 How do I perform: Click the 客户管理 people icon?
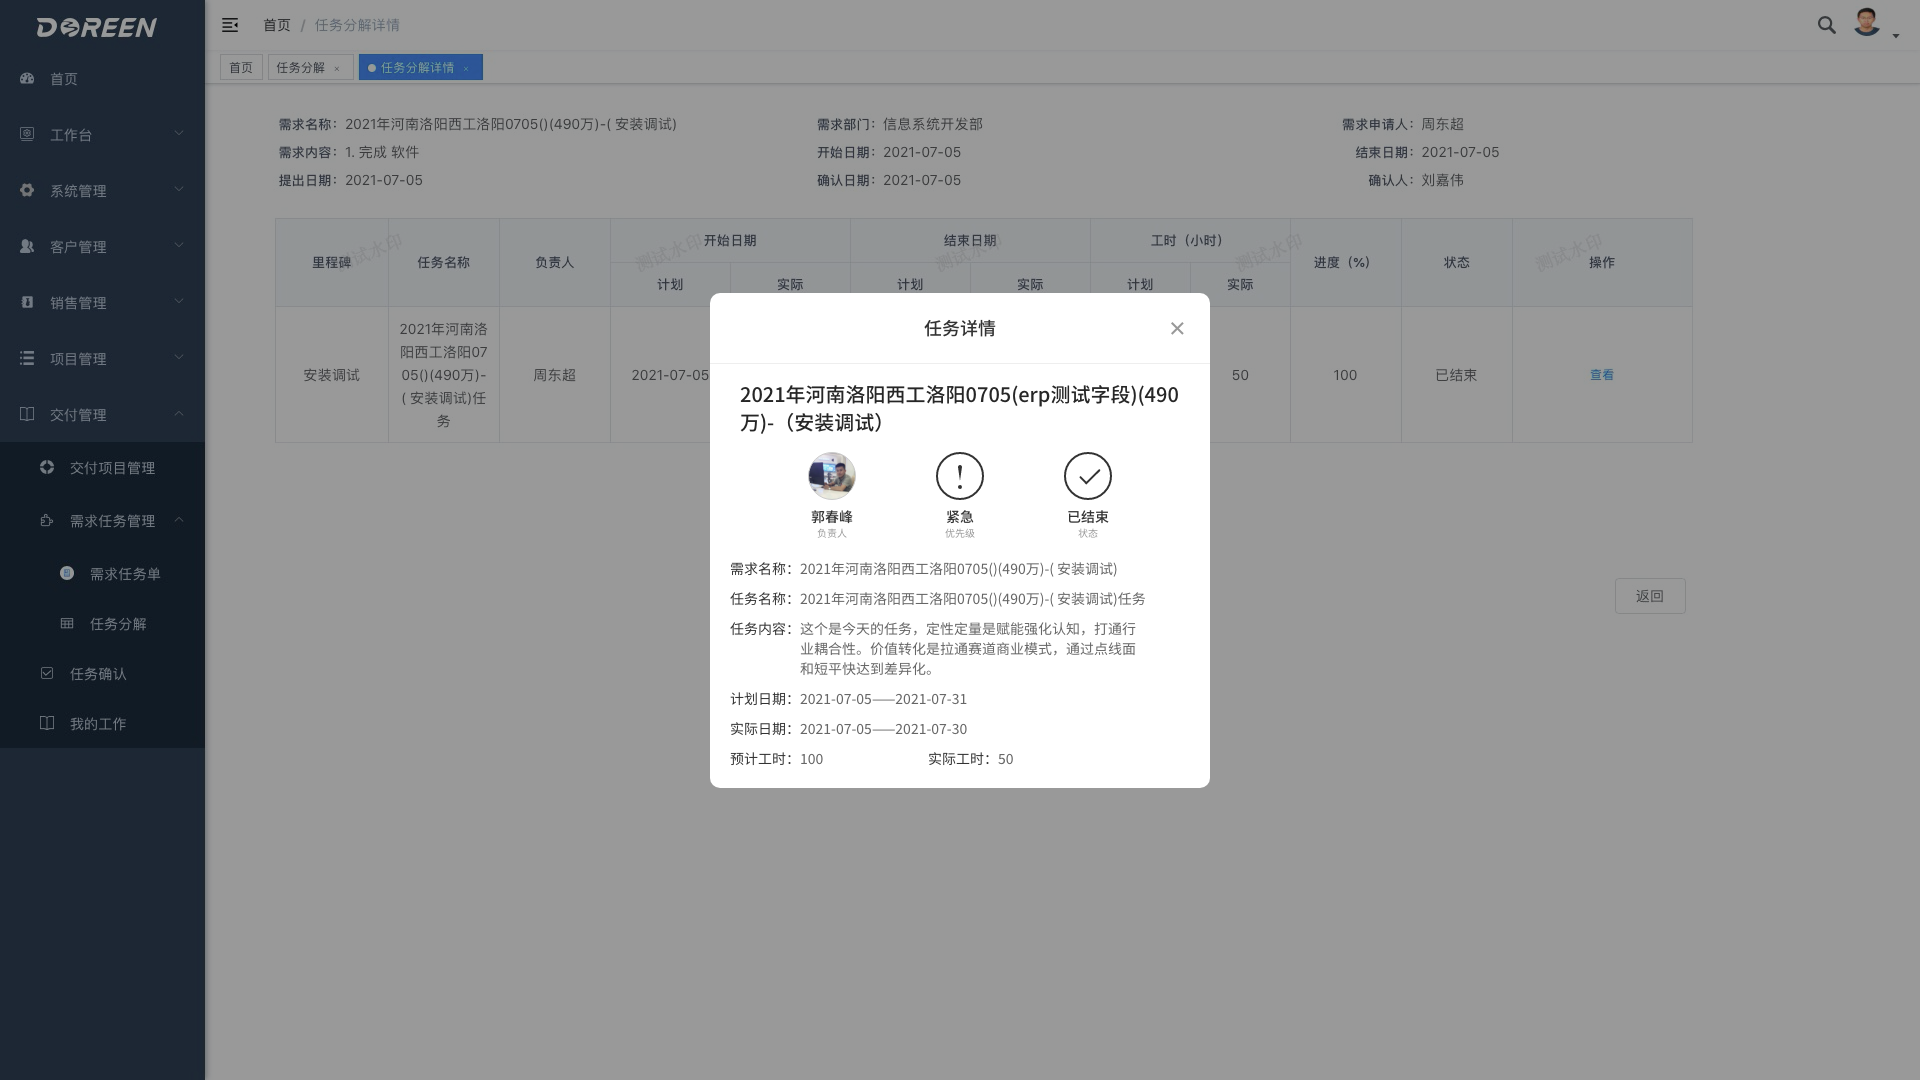click(x=27, y=246)
